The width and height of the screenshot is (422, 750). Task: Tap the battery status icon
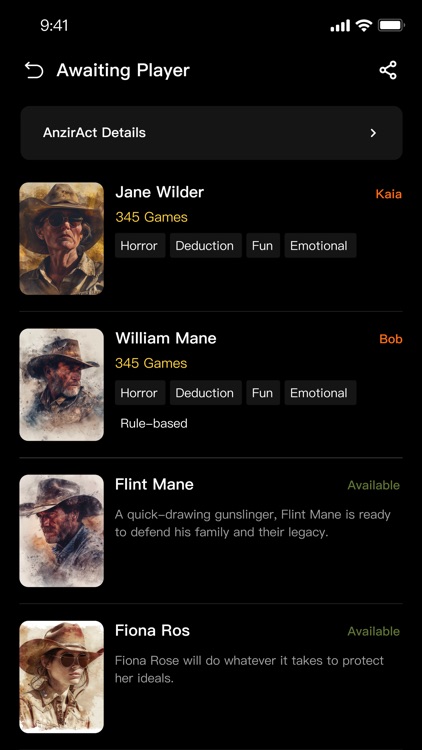(x=391, y=26)
